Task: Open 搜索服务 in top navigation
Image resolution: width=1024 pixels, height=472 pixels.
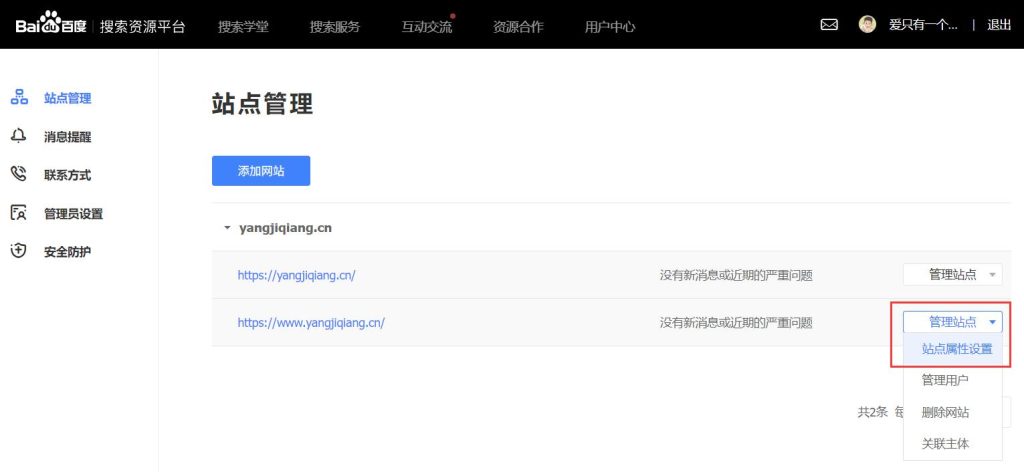Action: (x=335, y=27)
